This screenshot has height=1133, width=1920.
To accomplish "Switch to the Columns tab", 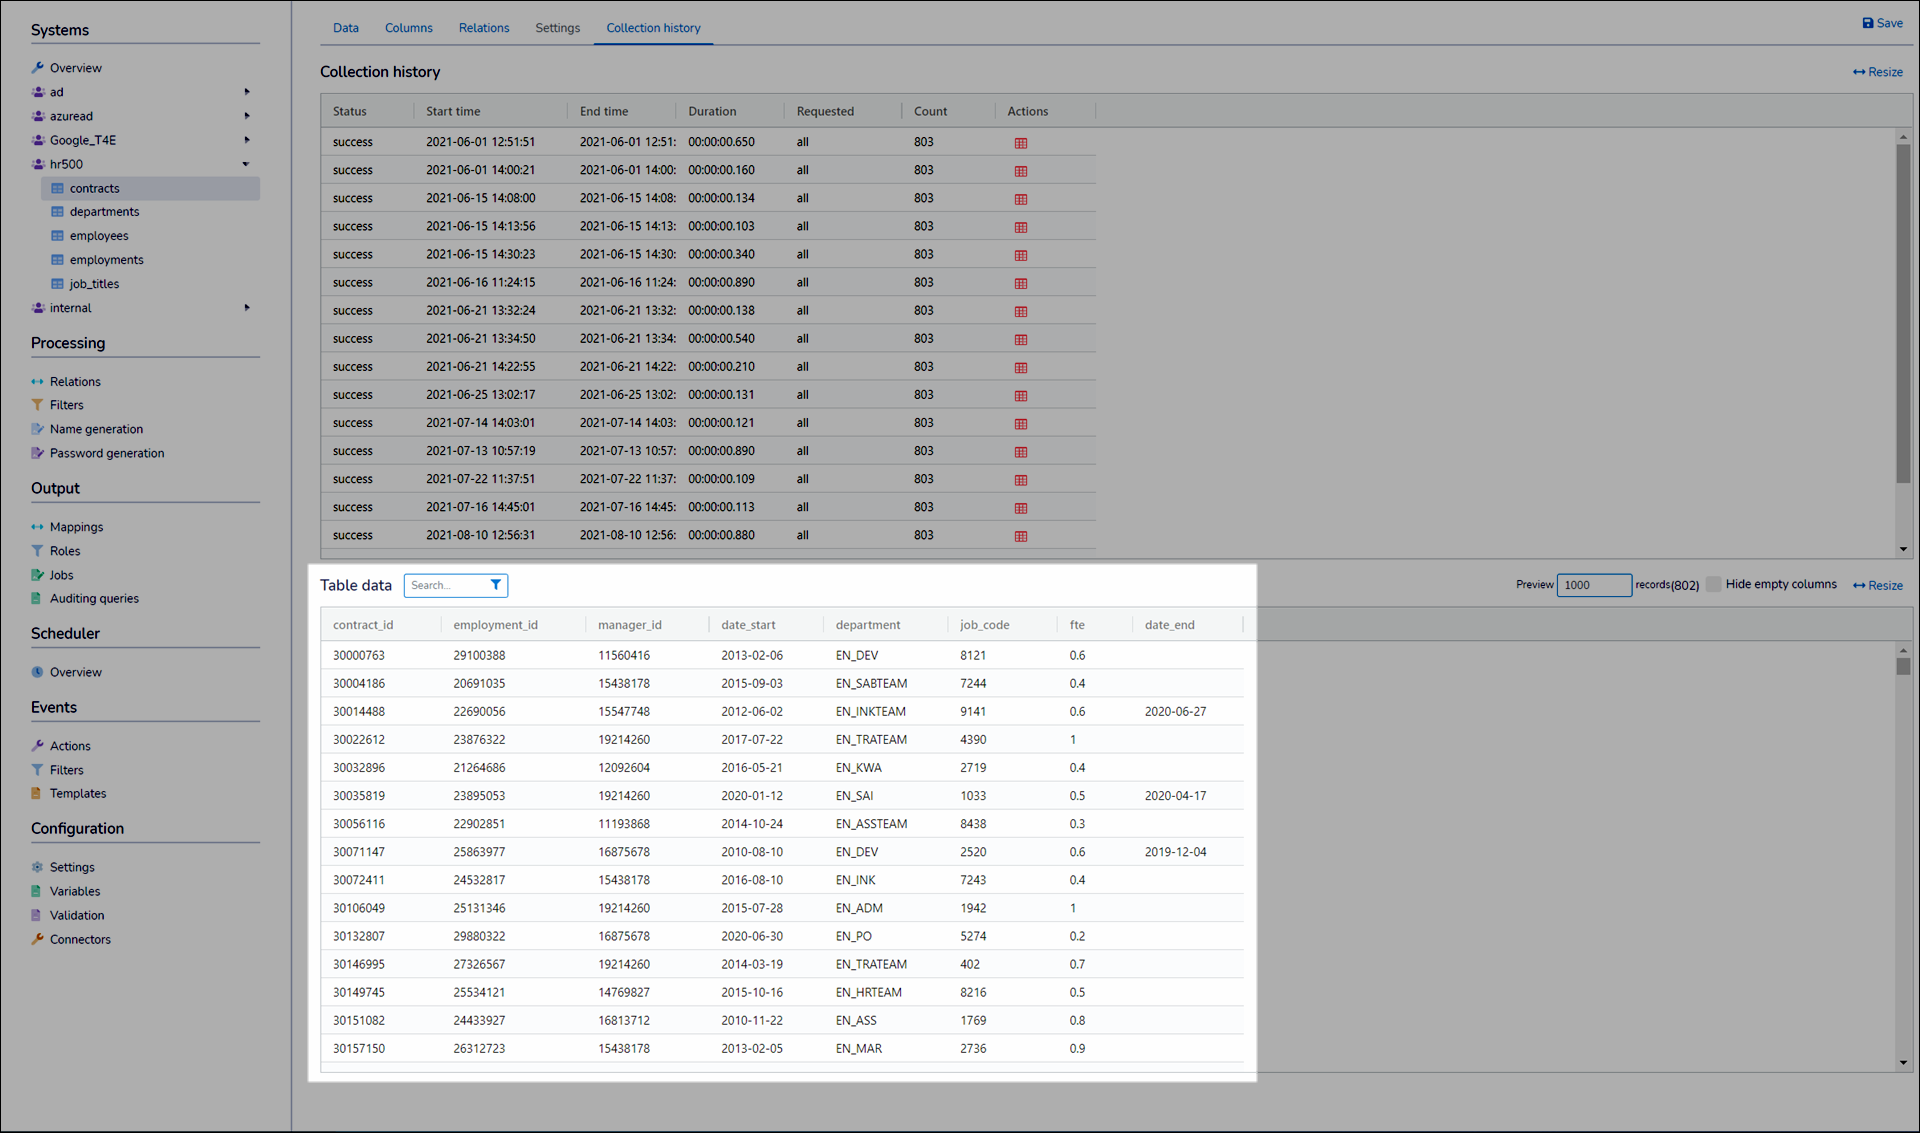I will point(408,28).
